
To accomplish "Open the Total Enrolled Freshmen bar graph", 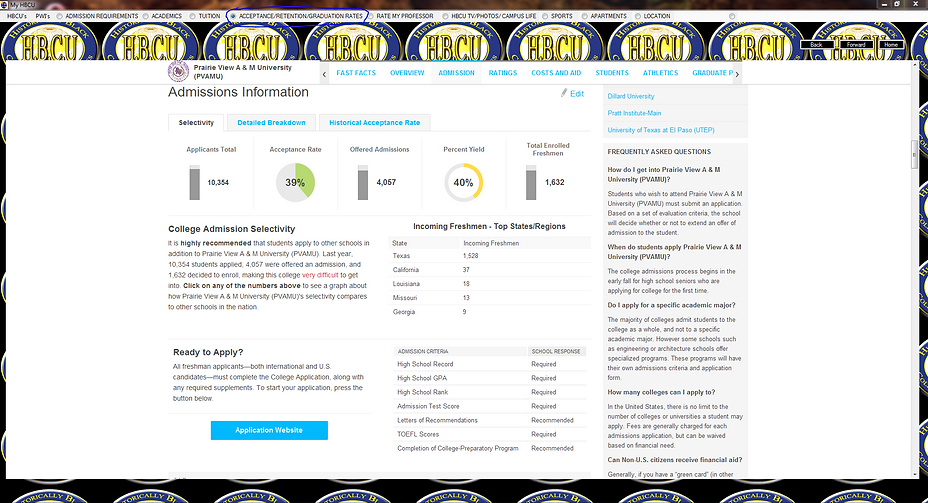I will (x=531, y=182).
